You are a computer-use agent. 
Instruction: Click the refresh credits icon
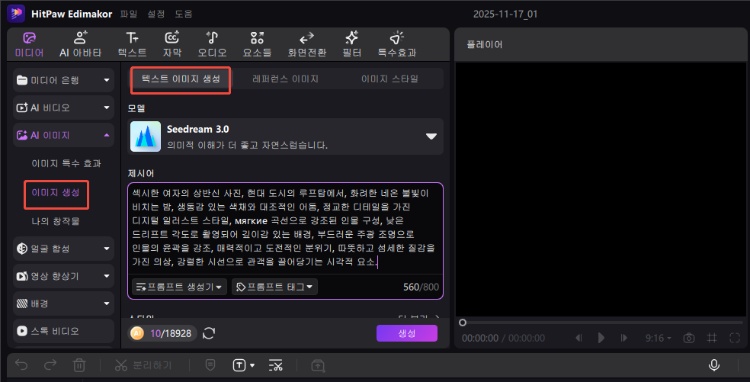pyautogui.click(x=209, y=333)
